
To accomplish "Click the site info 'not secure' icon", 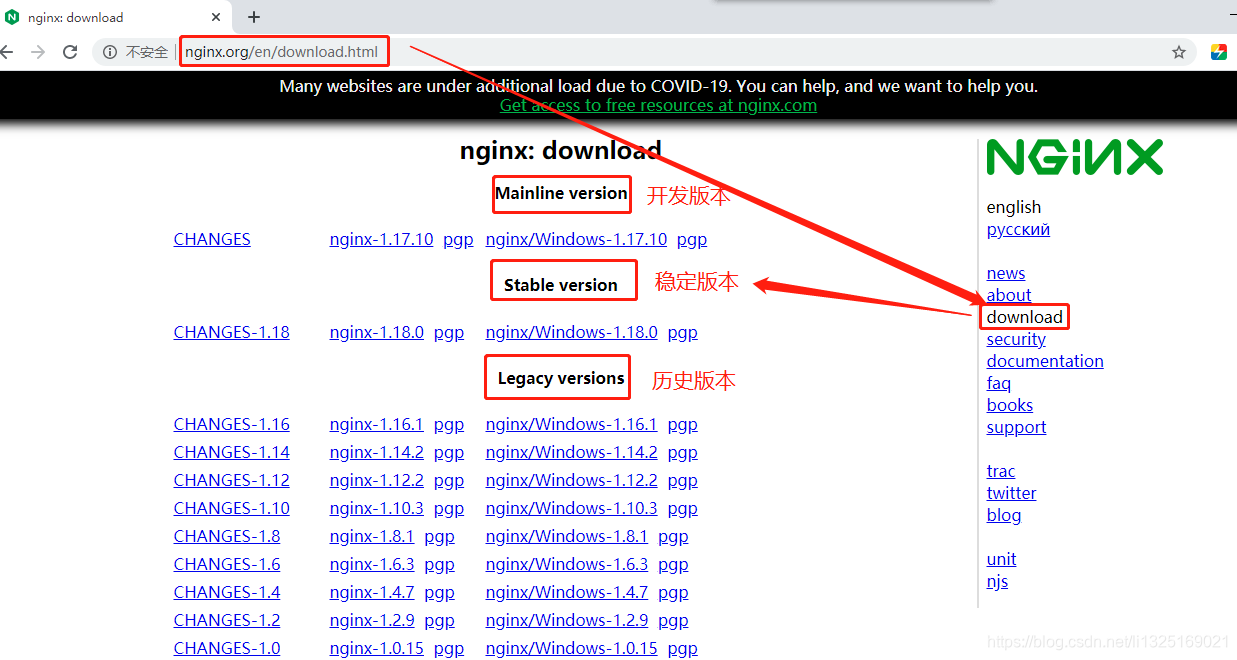I will click(x=110, y=52).
